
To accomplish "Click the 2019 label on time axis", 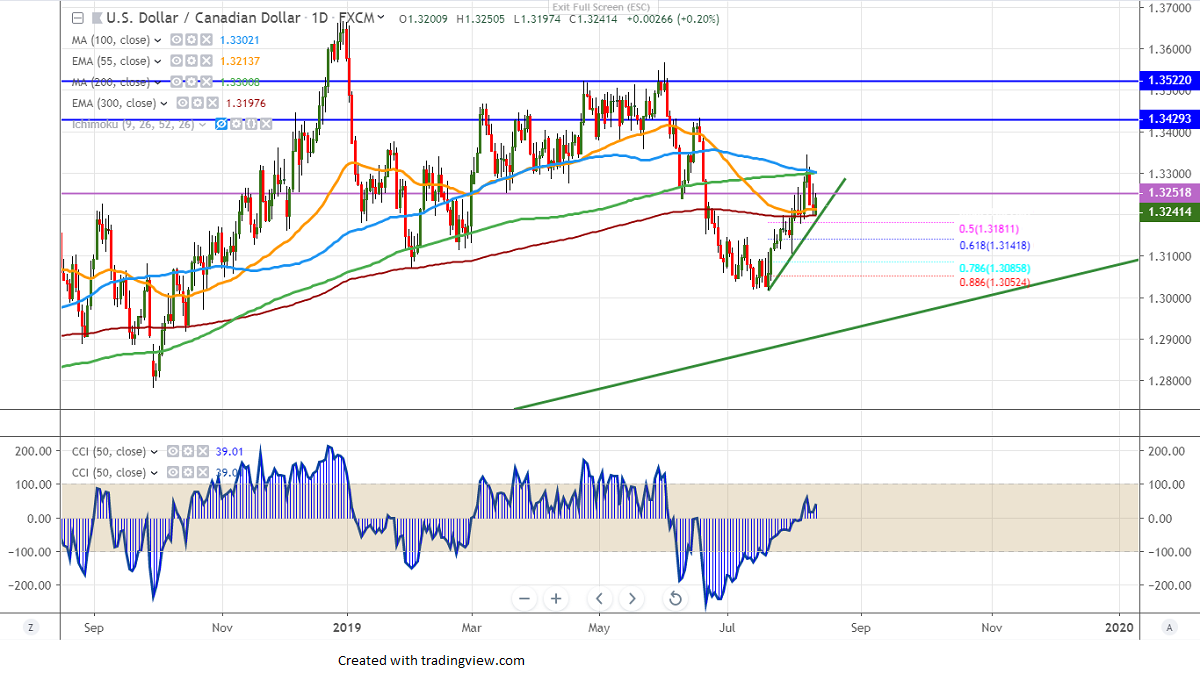I will 347,628.
